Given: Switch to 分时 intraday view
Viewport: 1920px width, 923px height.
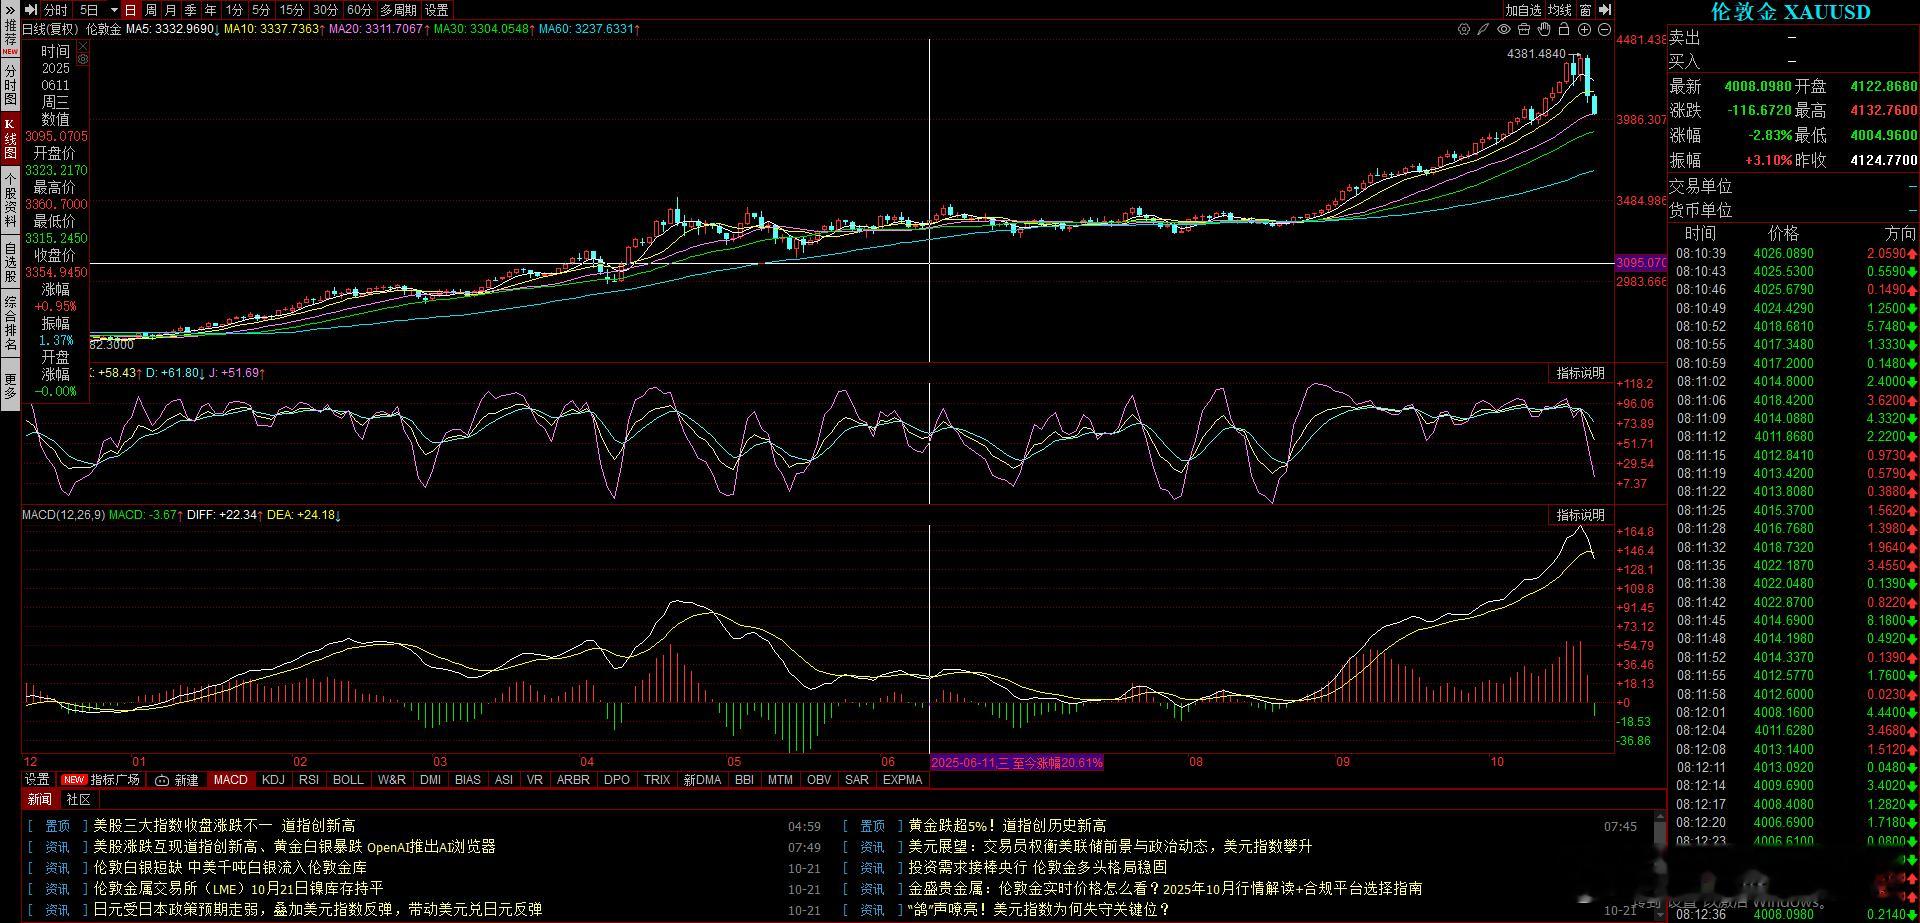Looking at the screenshot, I should [x=56, y=10].
